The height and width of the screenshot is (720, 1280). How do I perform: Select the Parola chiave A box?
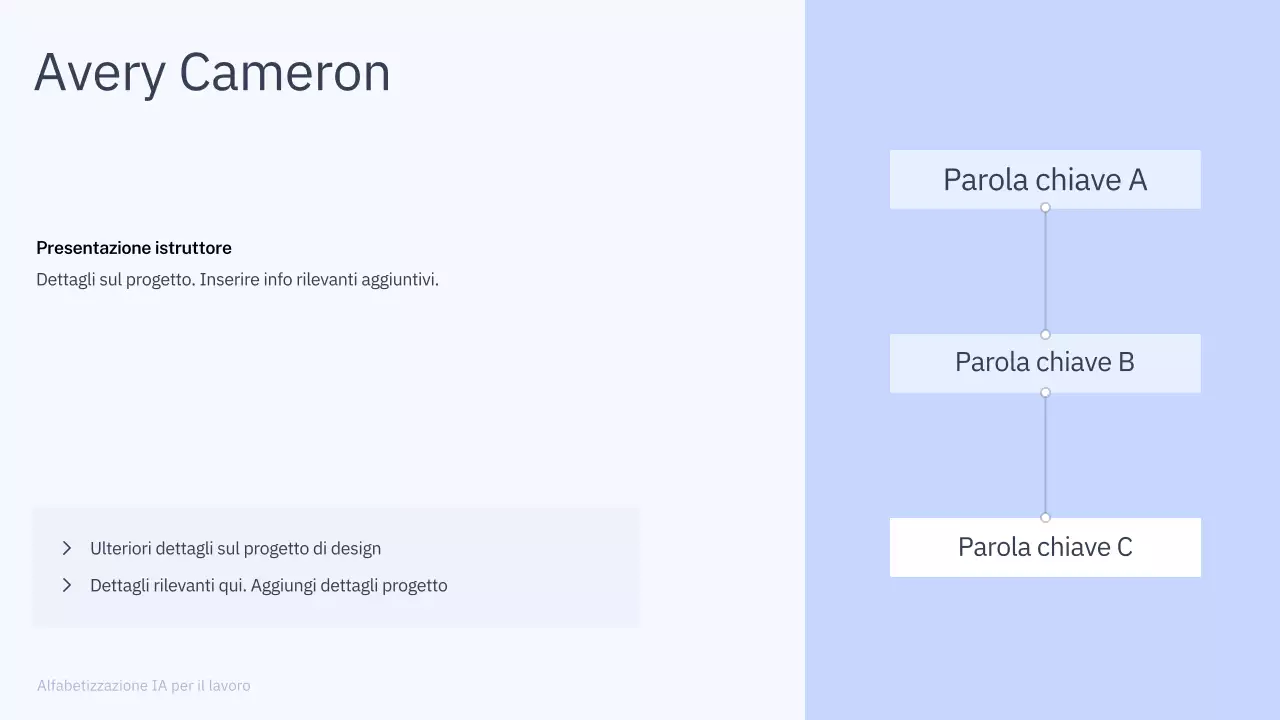click(x=1045, y=179)
